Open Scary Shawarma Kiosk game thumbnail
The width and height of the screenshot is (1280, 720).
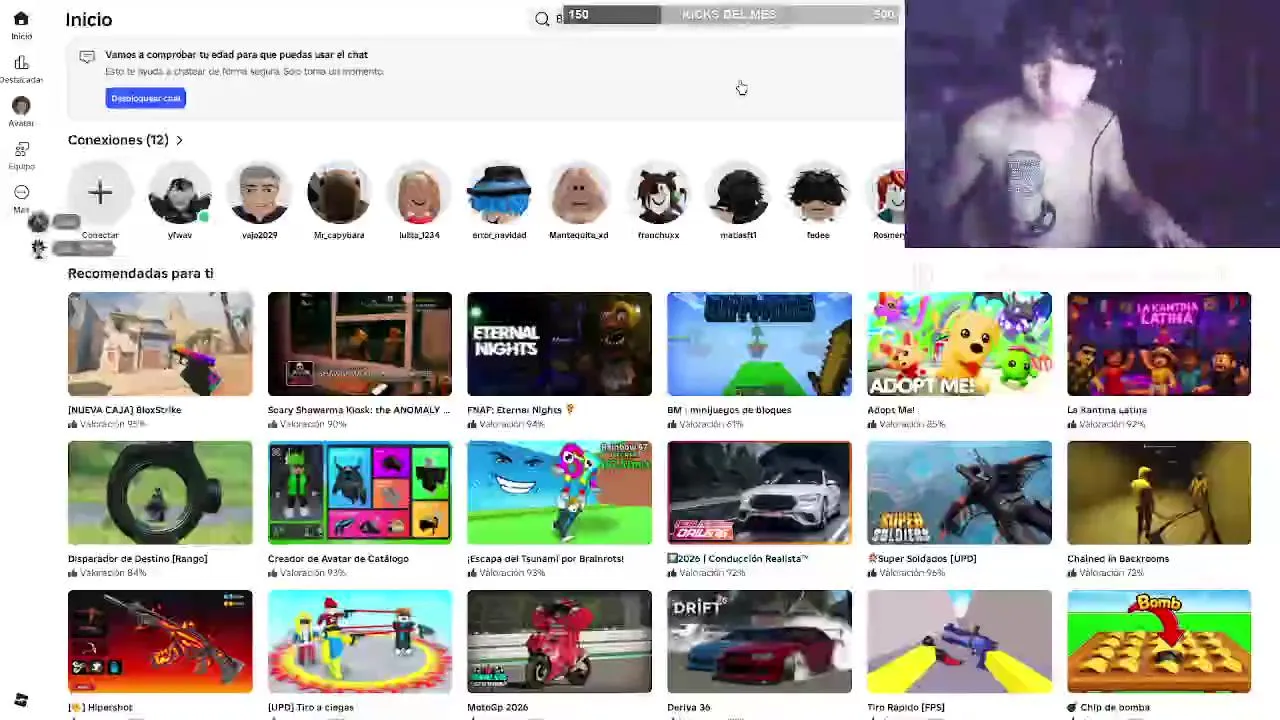(x=360, y=344)
